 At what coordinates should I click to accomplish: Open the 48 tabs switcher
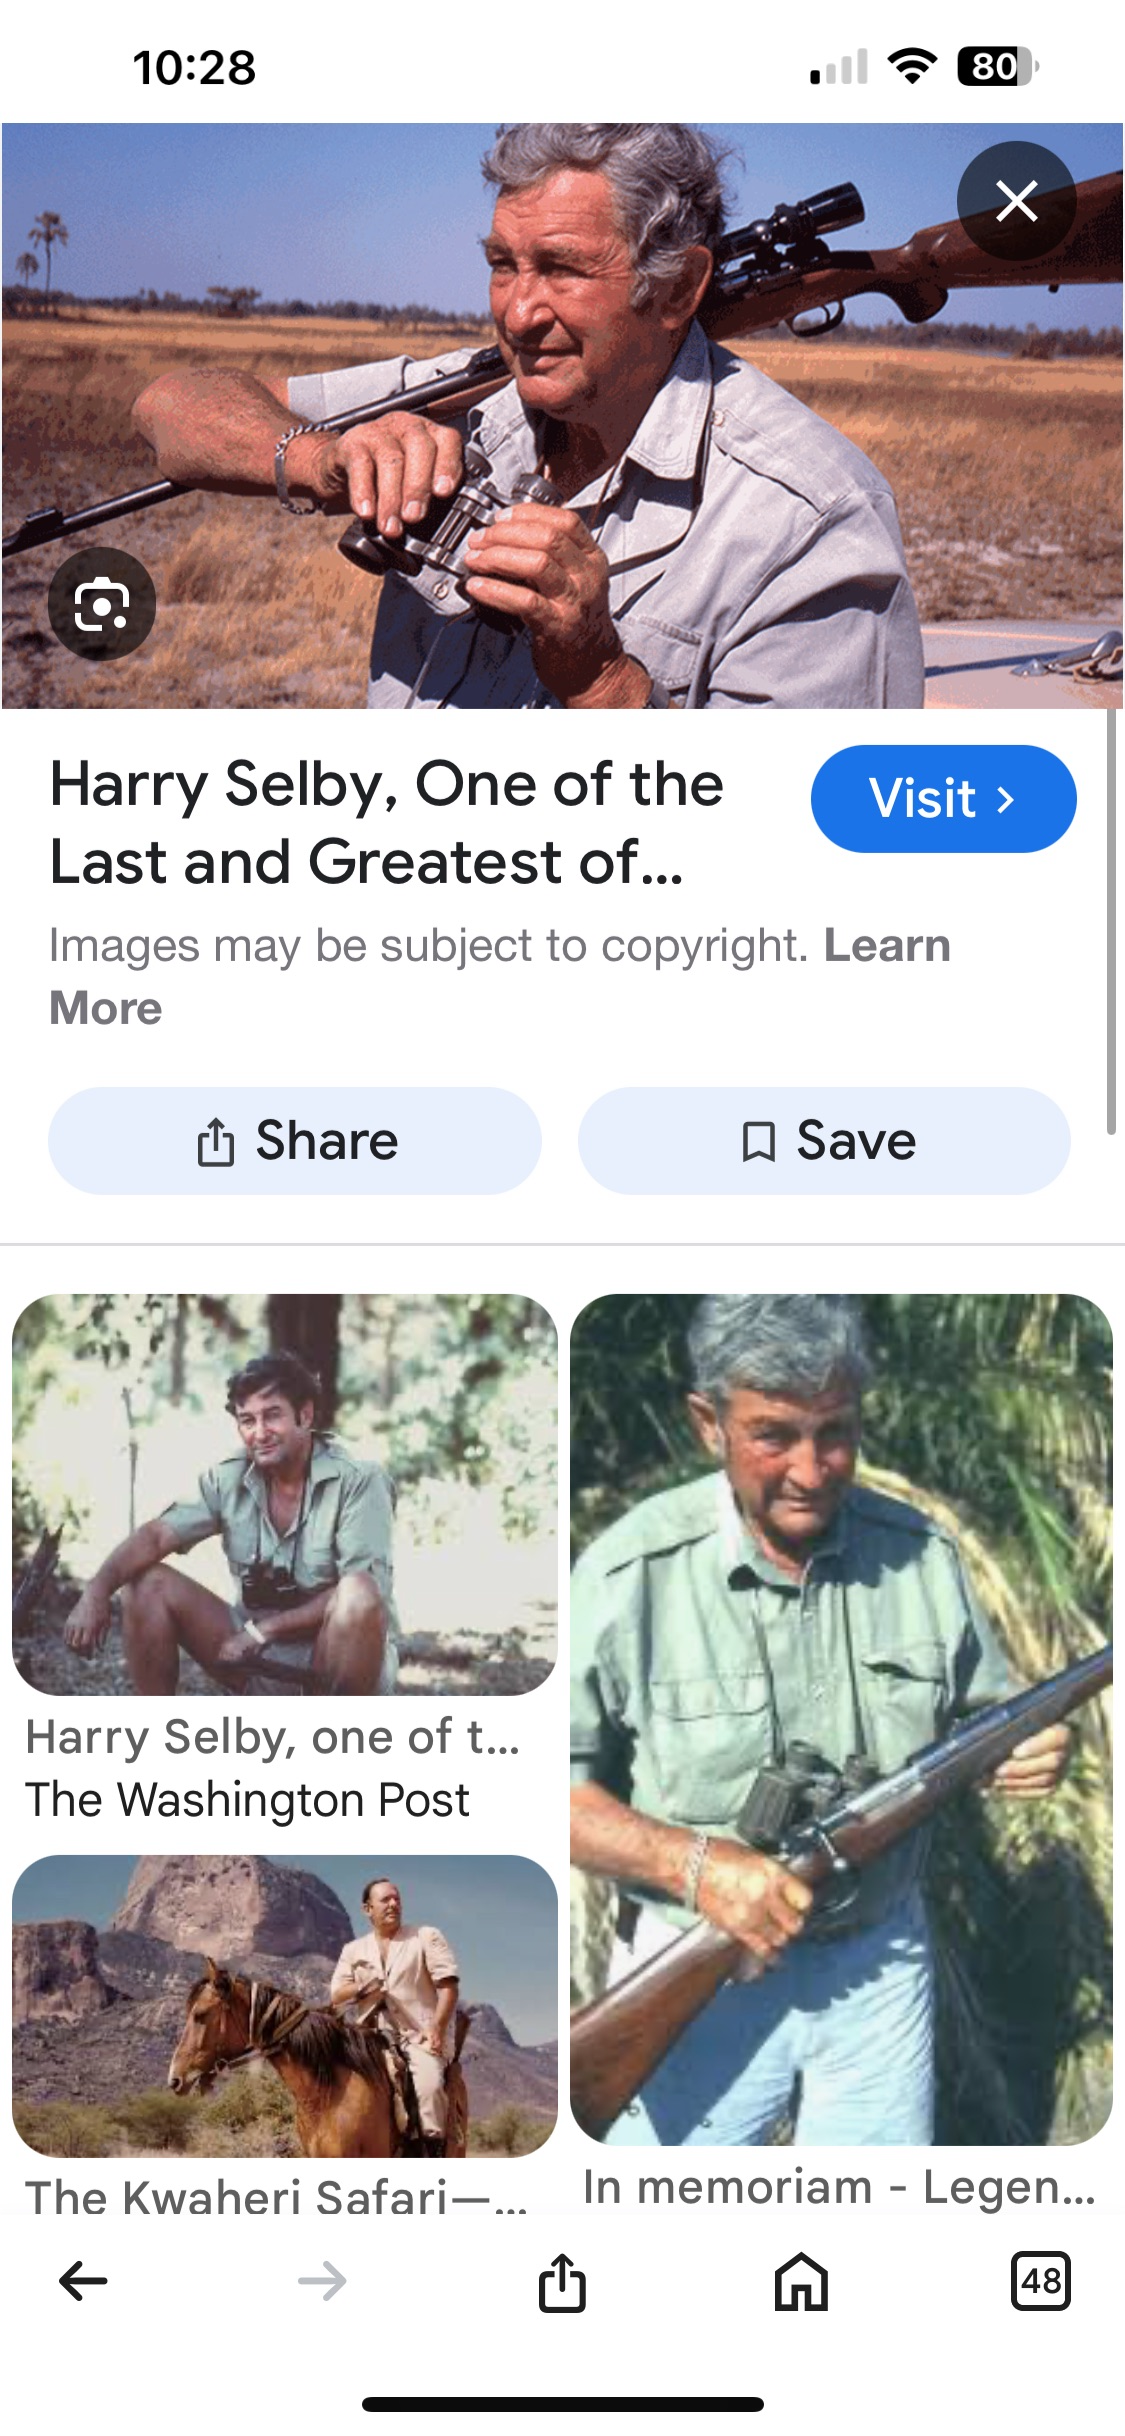click(1040, 2281)
